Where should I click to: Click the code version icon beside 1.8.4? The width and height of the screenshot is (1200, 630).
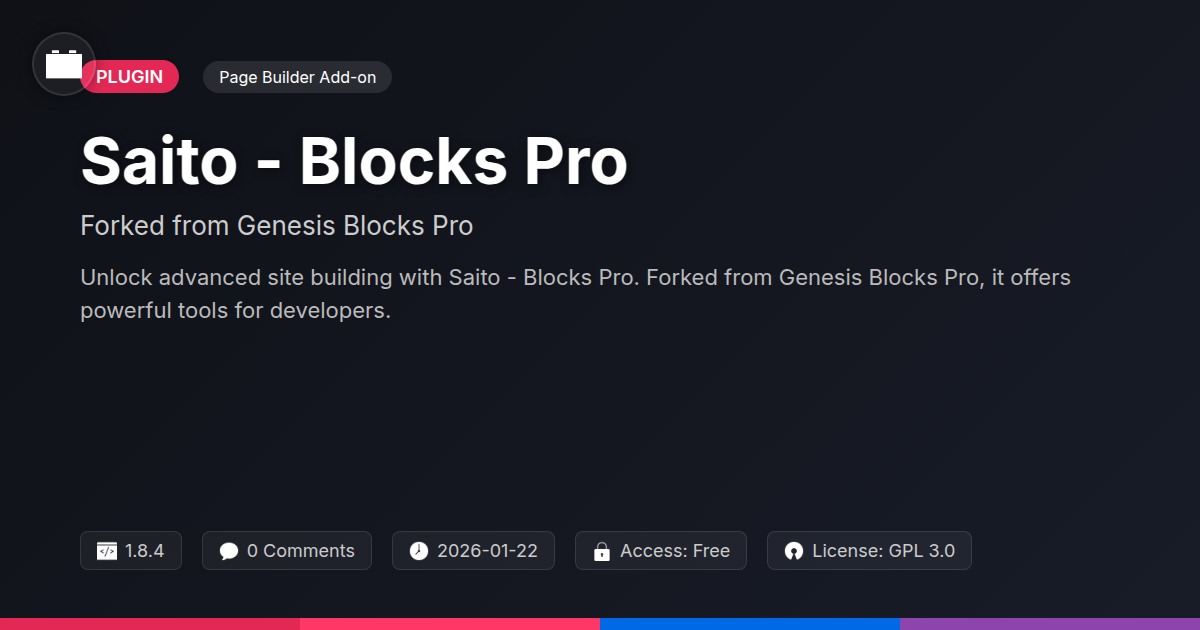(107, 551)
